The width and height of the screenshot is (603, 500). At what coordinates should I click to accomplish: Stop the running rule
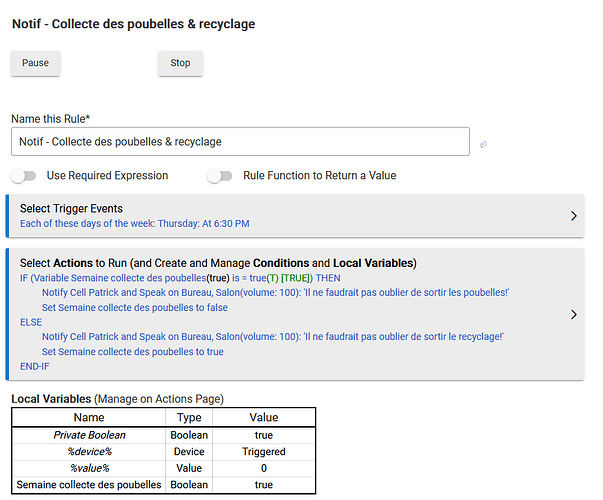[x=180, y=63]
